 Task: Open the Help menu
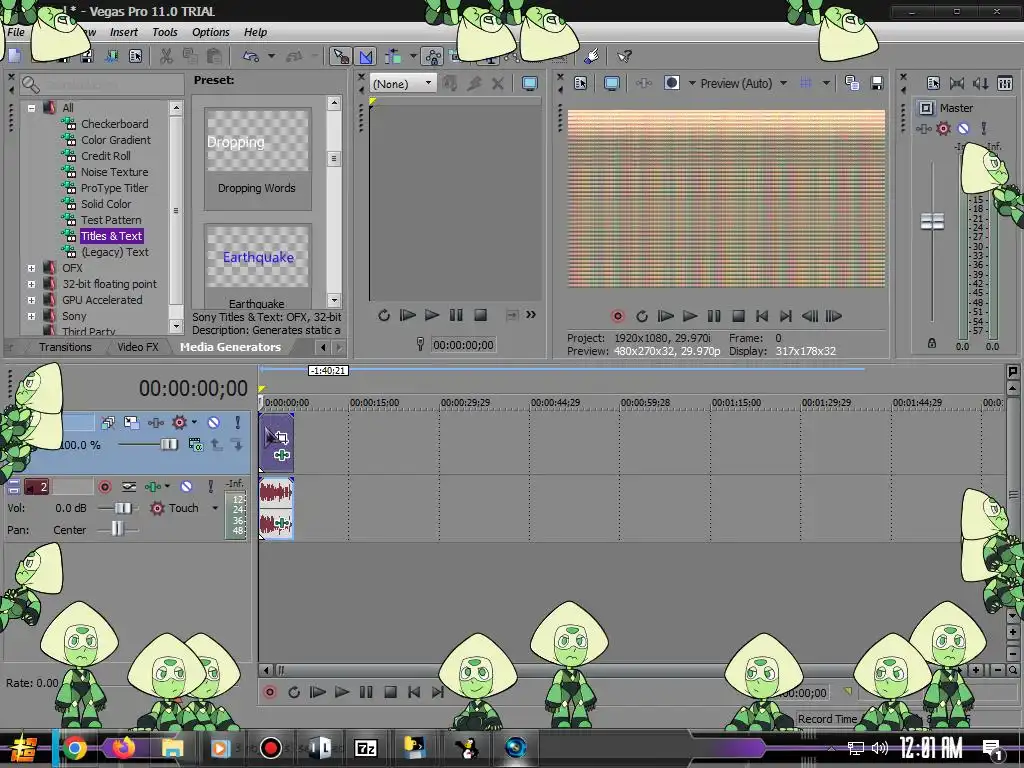tap(255, 32)
